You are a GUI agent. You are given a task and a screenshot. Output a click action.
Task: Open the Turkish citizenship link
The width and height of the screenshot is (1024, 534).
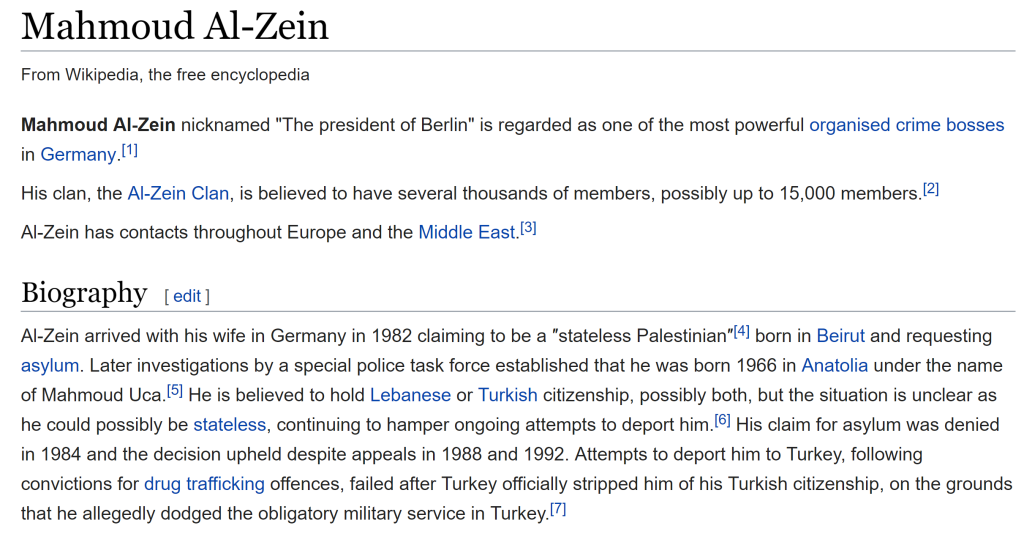[x=507, y=395]
